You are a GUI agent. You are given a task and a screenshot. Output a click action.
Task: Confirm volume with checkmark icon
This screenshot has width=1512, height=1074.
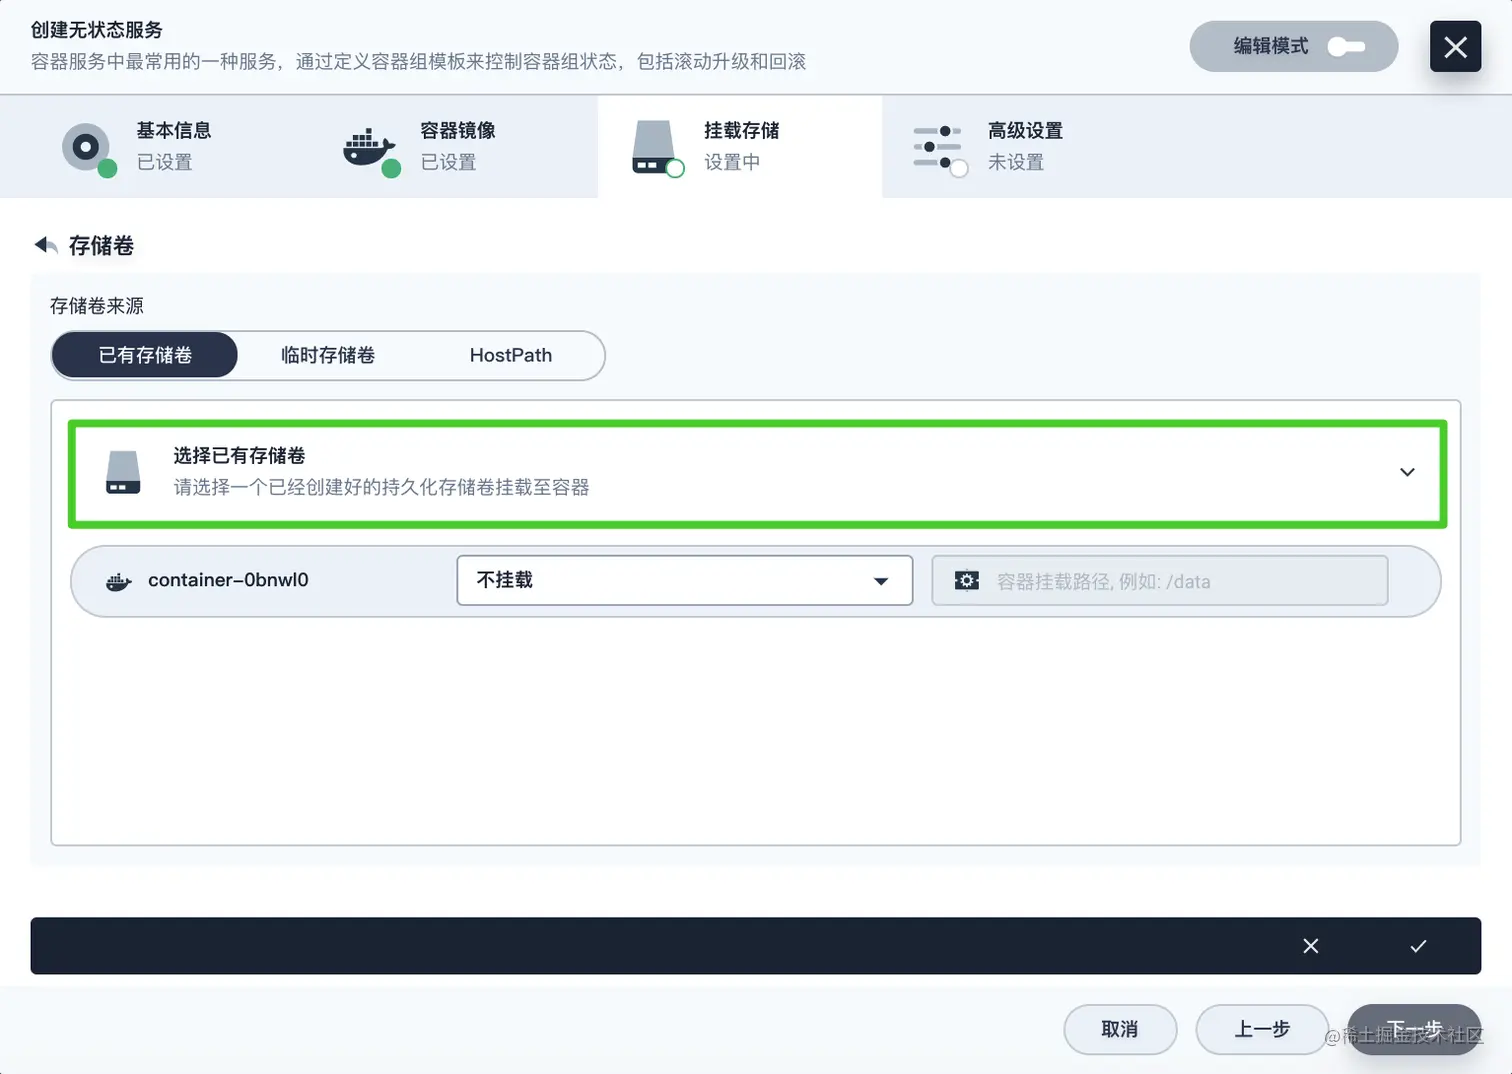tap(1418, 946)
